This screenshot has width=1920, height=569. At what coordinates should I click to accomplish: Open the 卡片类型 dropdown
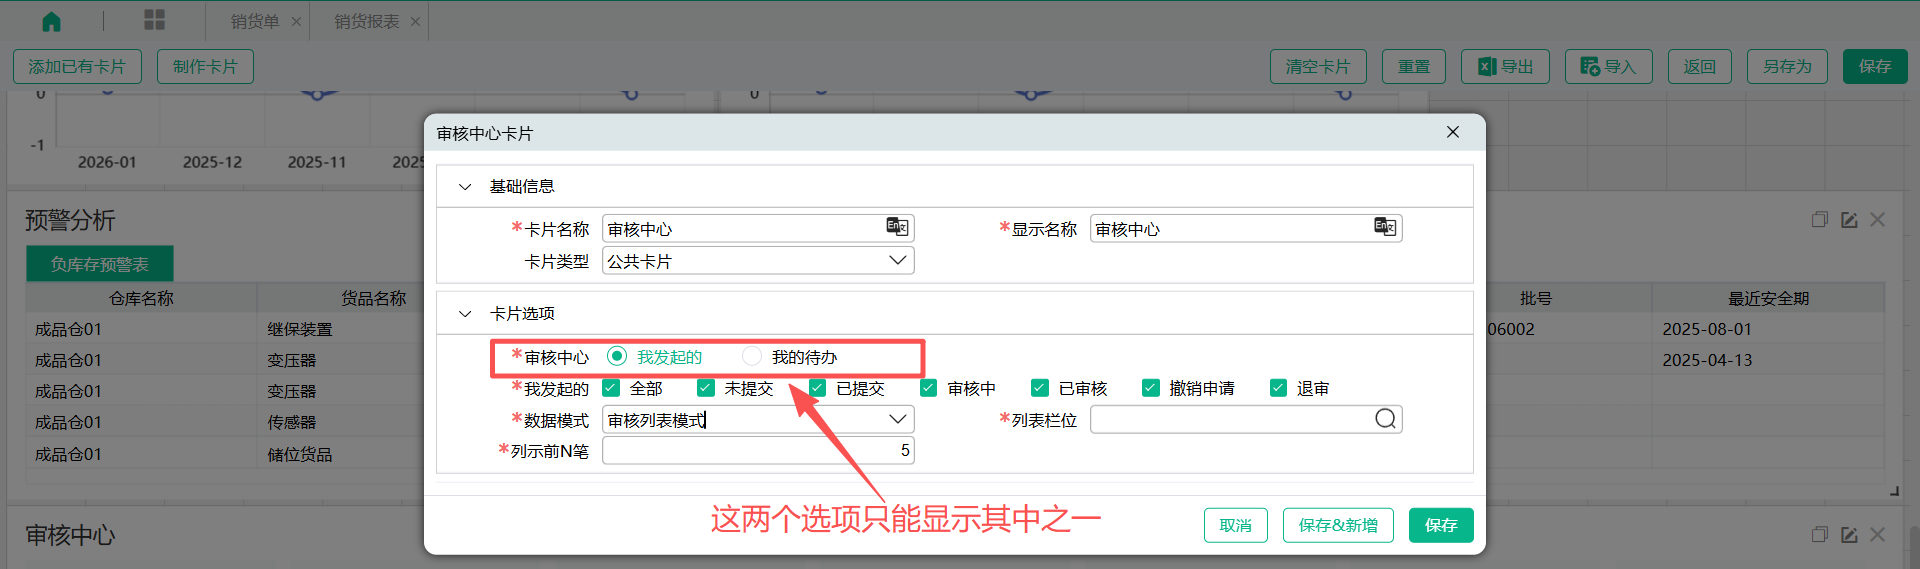tap(897, 261)
